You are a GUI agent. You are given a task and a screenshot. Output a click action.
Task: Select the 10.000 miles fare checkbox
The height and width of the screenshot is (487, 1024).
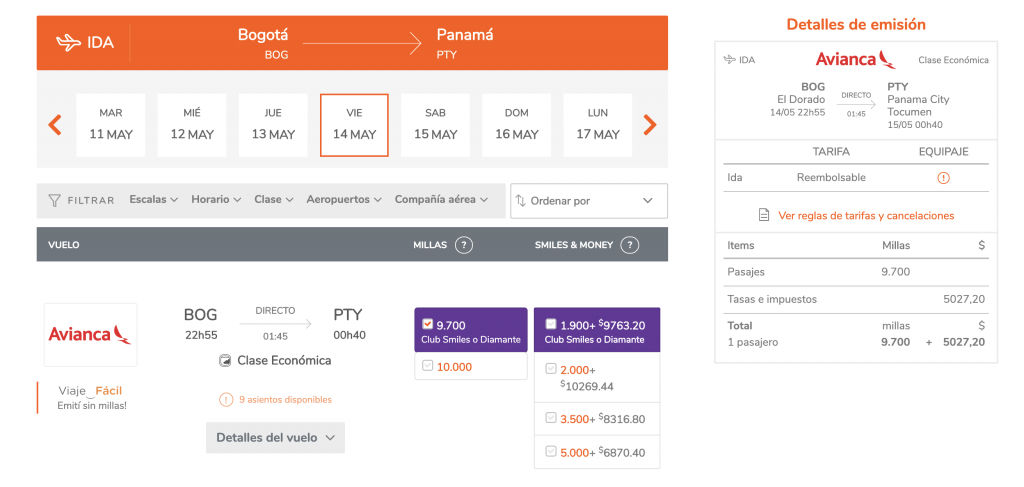428,366
